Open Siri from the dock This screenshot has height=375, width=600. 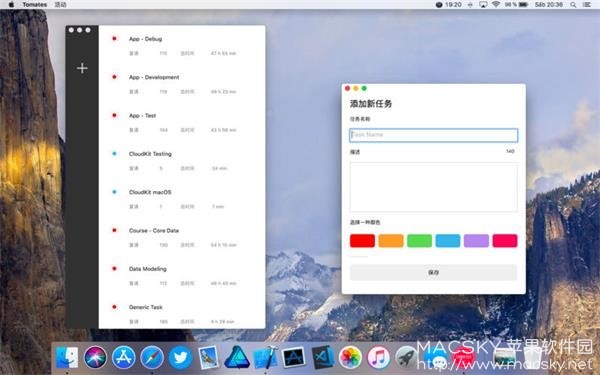tap(95, 357)
